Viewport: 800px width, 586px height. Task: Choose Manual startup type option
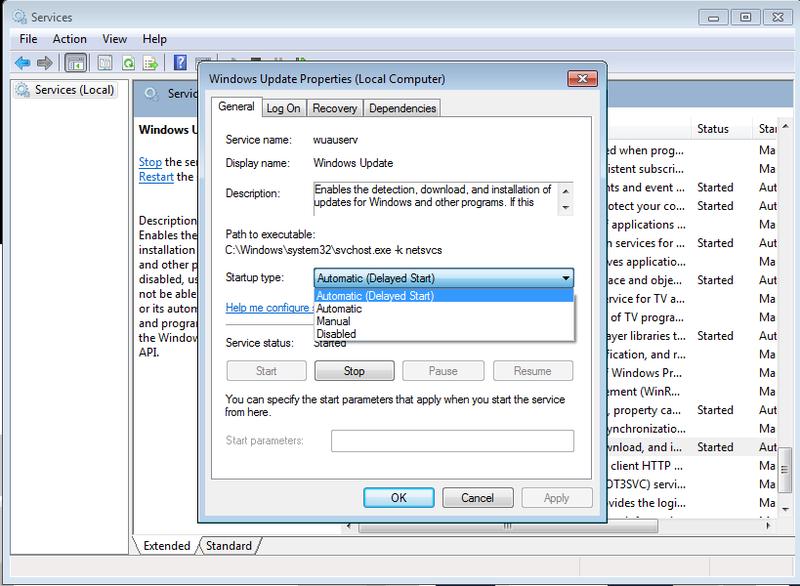click(x=443, y=321)
